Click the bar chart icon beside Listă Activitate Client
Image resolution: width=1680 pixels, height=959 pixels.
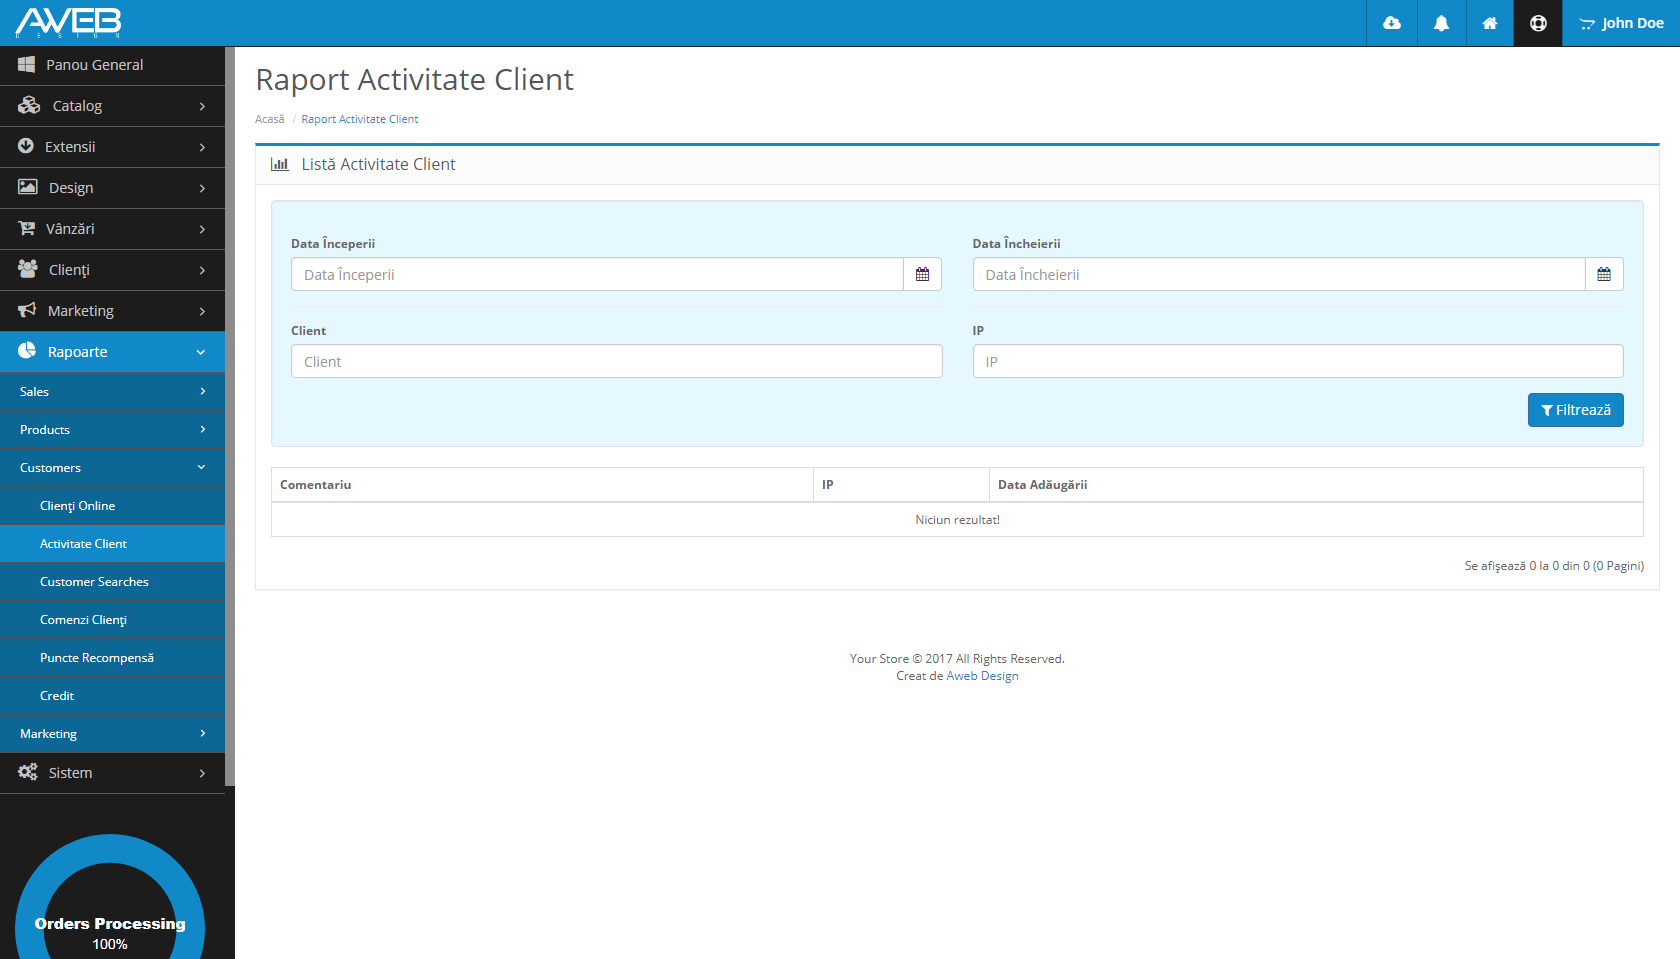280,165
